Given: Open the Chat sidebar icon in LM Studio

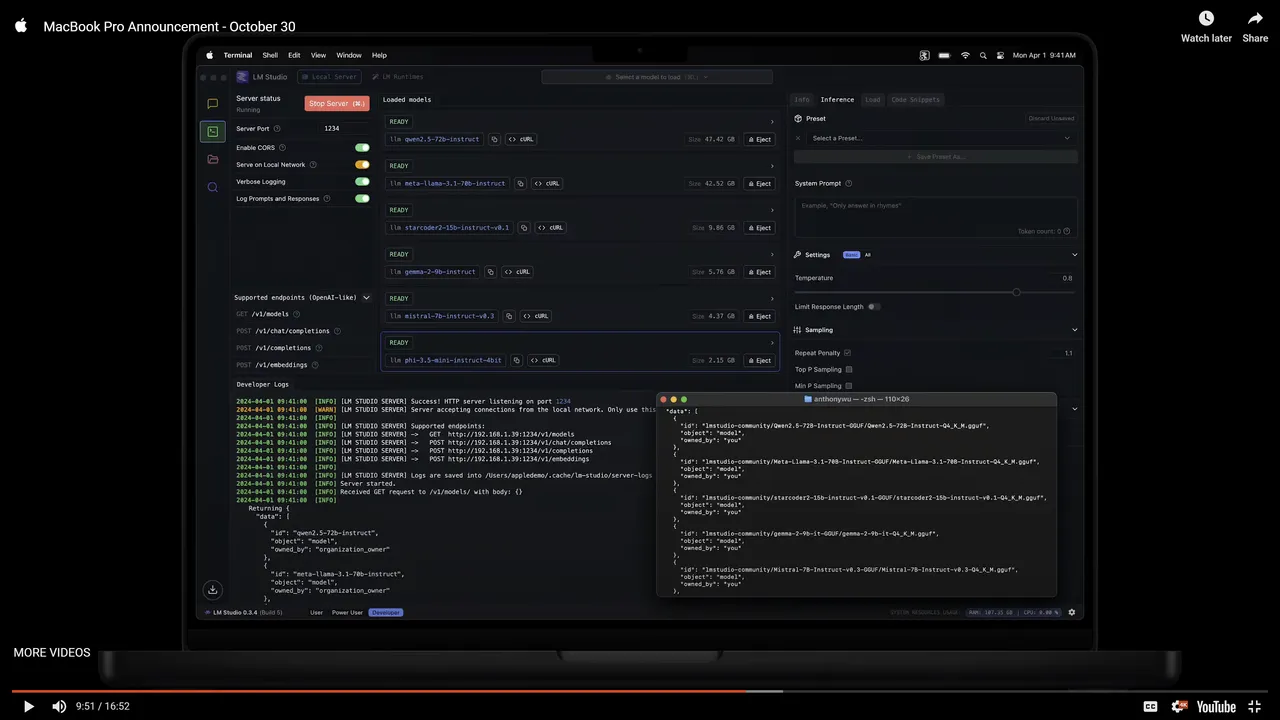Looking at the screenshot, I should [212, 104].
